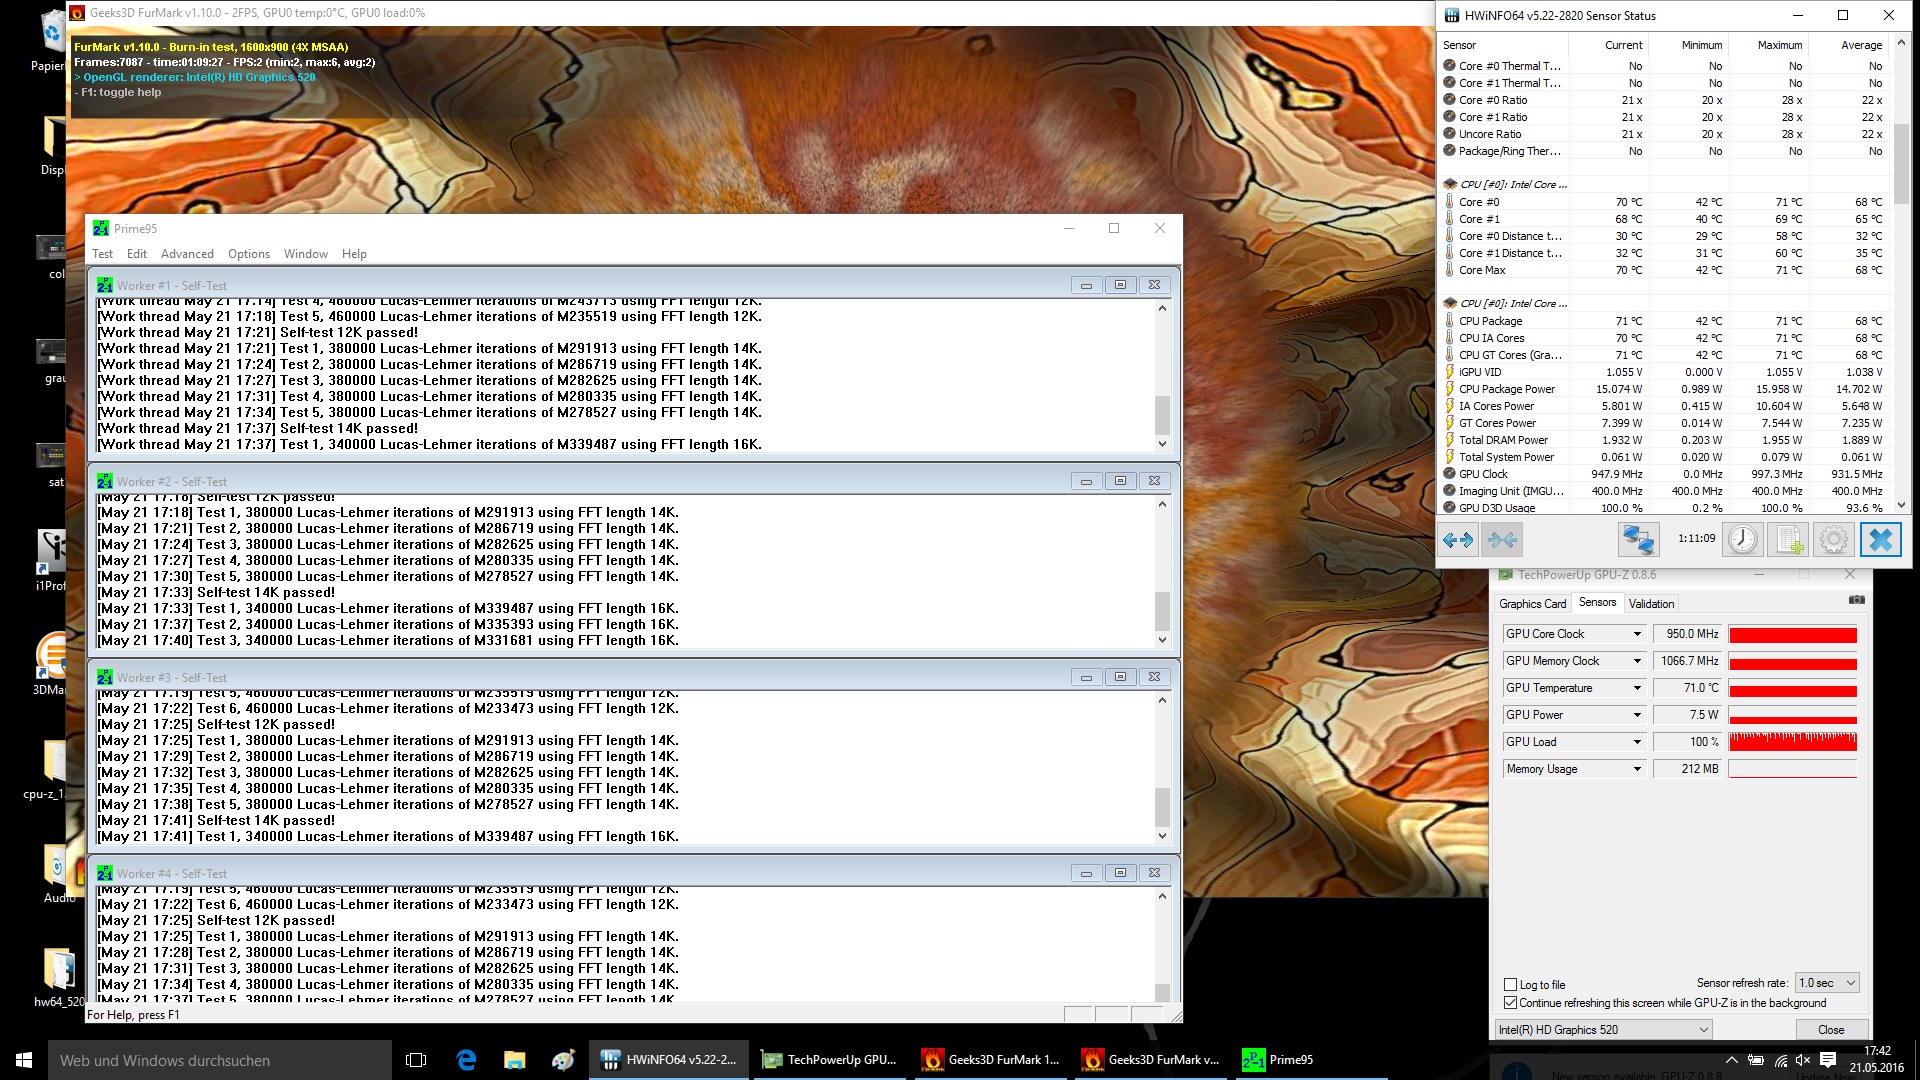Viewport: 1920px width, 1080px height.
Task: Open the Prime95 Advanced menu
Action: pyautogui.click(x=187, y=254)
